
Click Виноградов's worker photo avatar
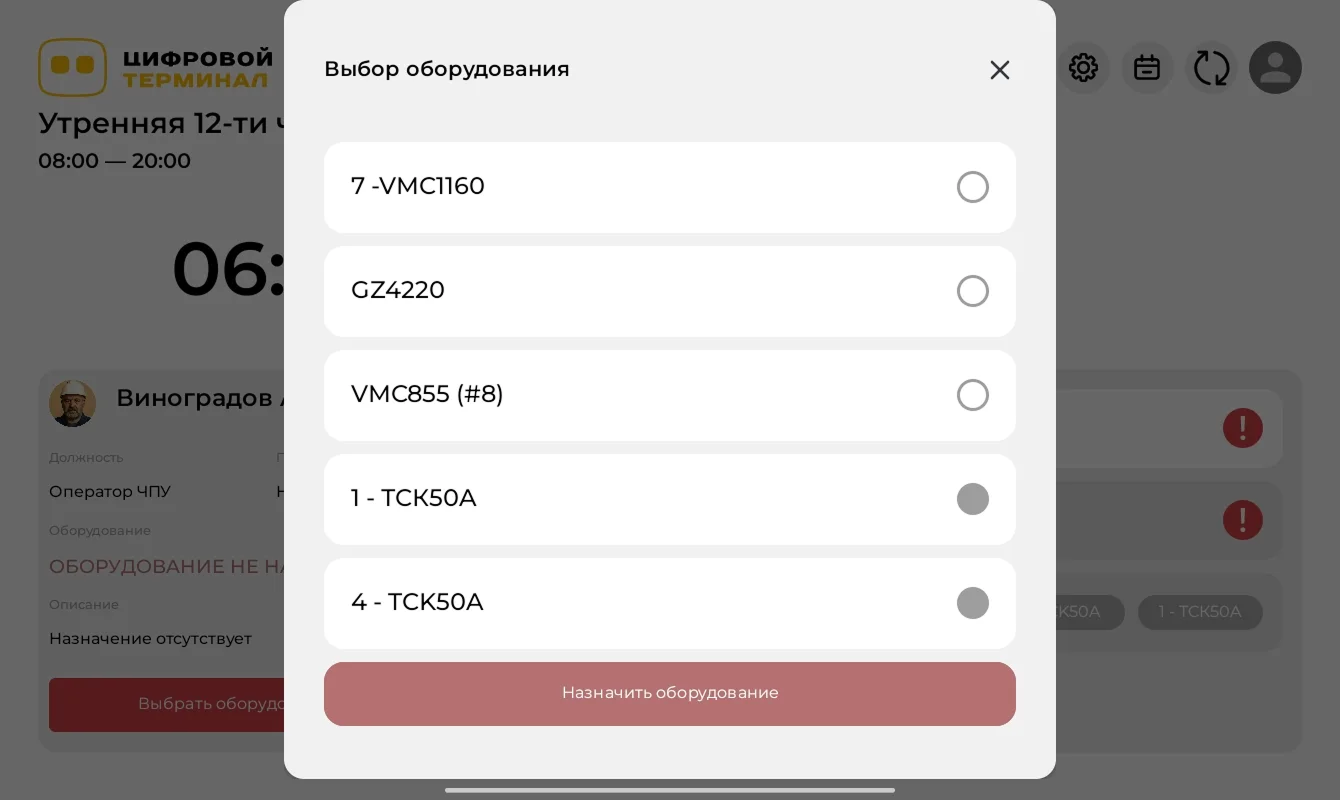pos(72,403)
